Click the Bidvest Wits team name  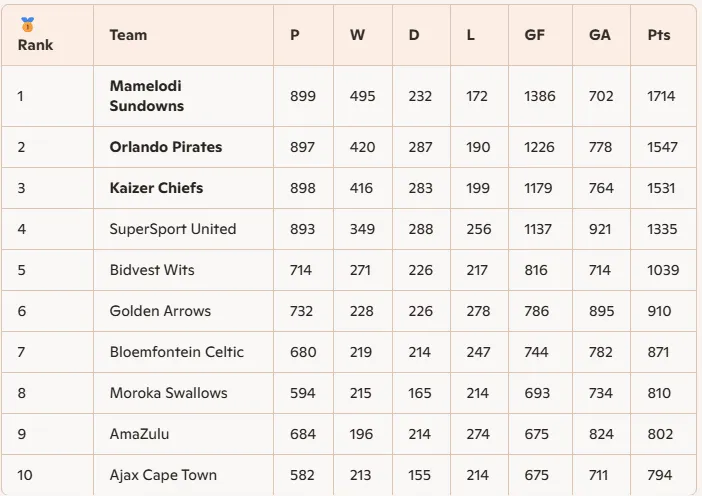tap(152, 270)
